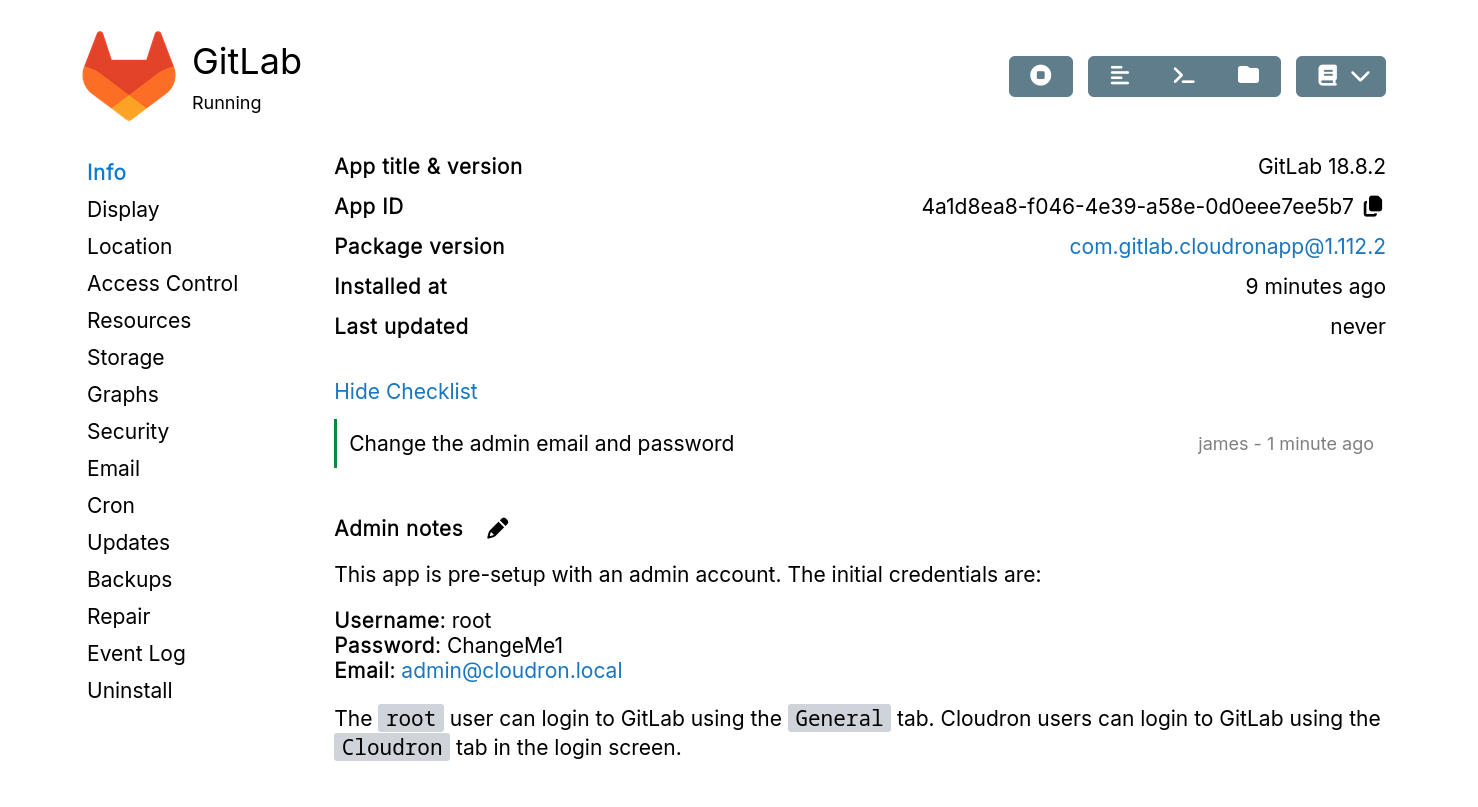Screen dimensions: 1478x807
Task: Switch to the Backups section
Action: click(129, 579)
